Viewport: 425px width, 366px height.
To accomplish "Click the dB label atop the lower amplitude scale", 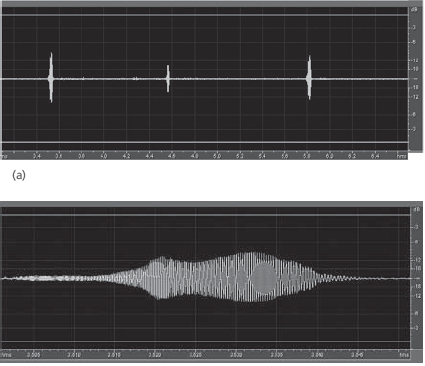I will [x=417, y=210].
